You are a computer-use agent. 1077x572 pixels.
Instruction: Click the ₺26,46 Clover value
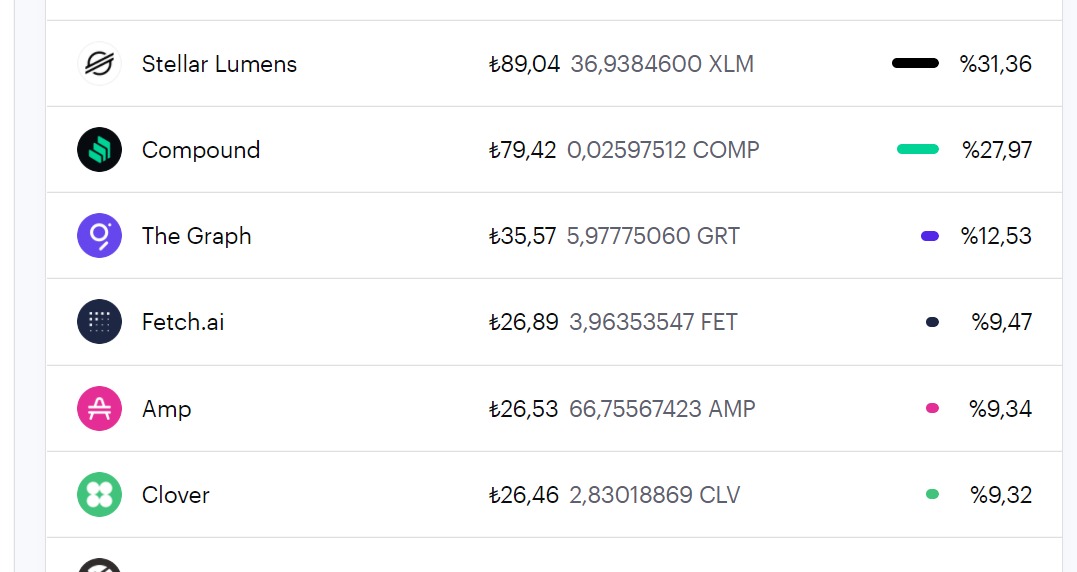[x=523, y=495]
